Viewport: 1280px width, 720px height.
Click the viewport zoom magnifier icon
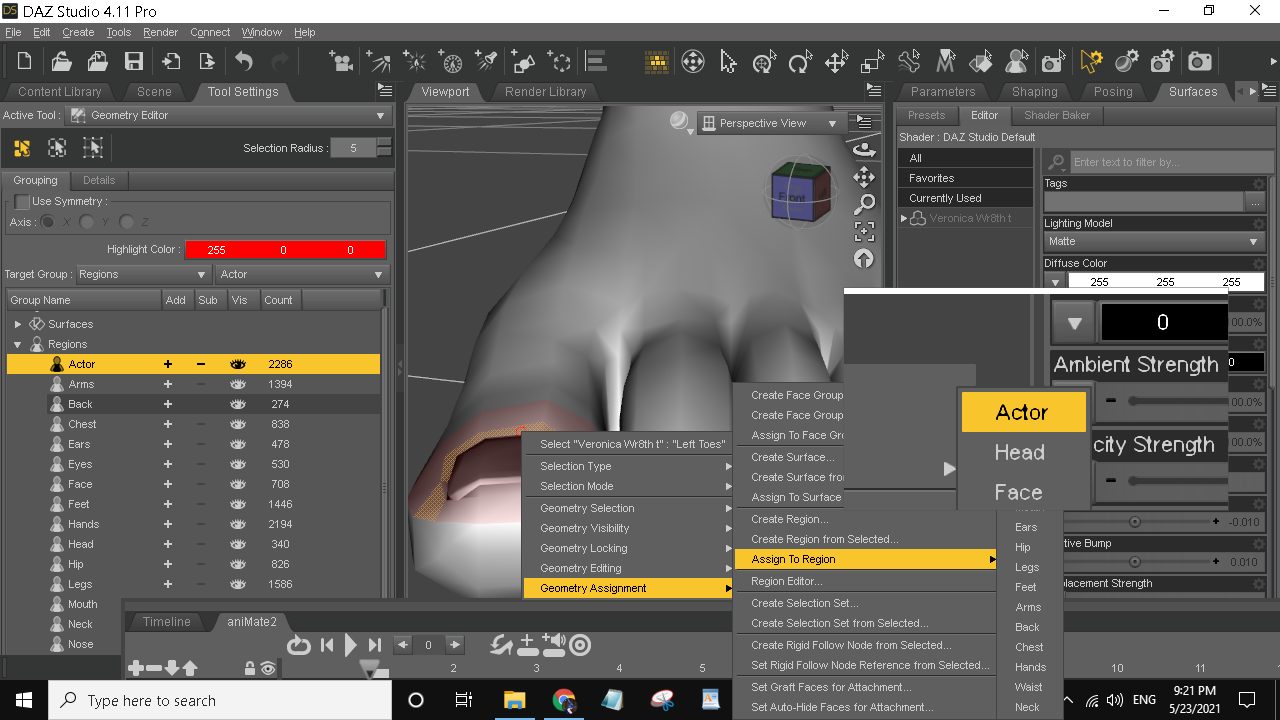[864, 205]
